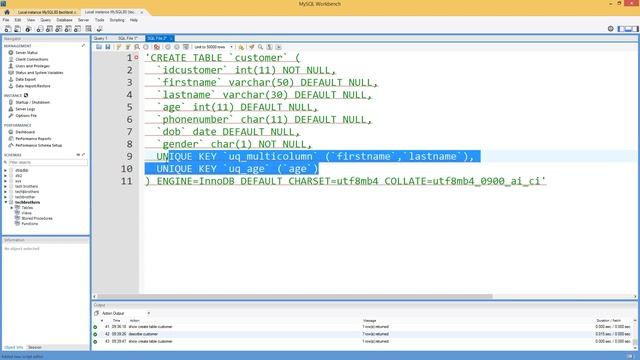
Task: Save script with the floppy disk icon
Action: (108, 47)
